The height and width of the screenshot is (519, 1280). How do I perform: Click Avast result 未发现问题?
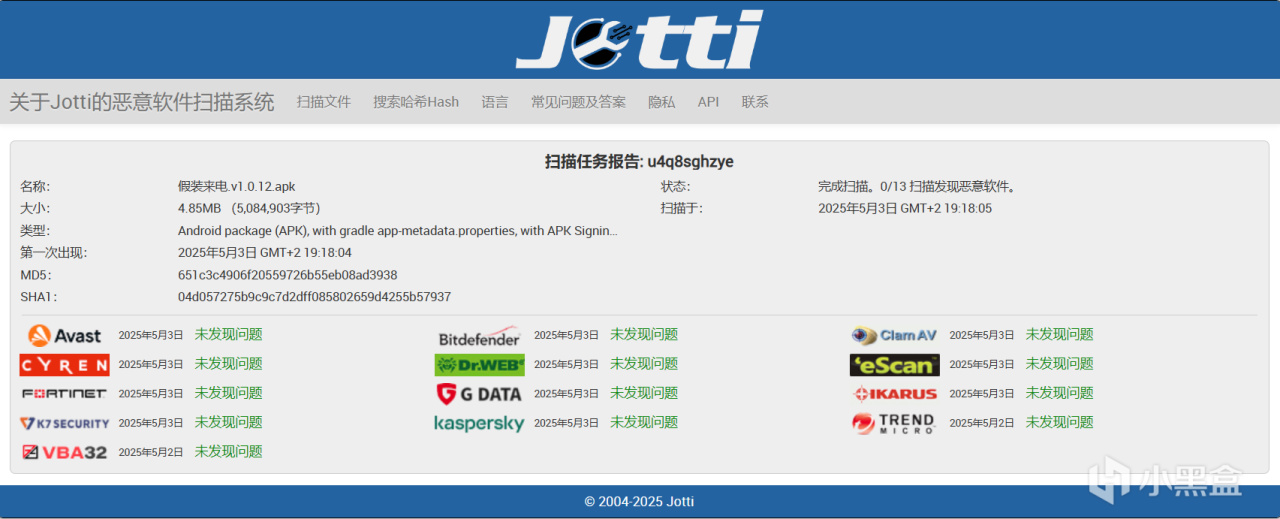pyautogui.click(x=229, y=335)
